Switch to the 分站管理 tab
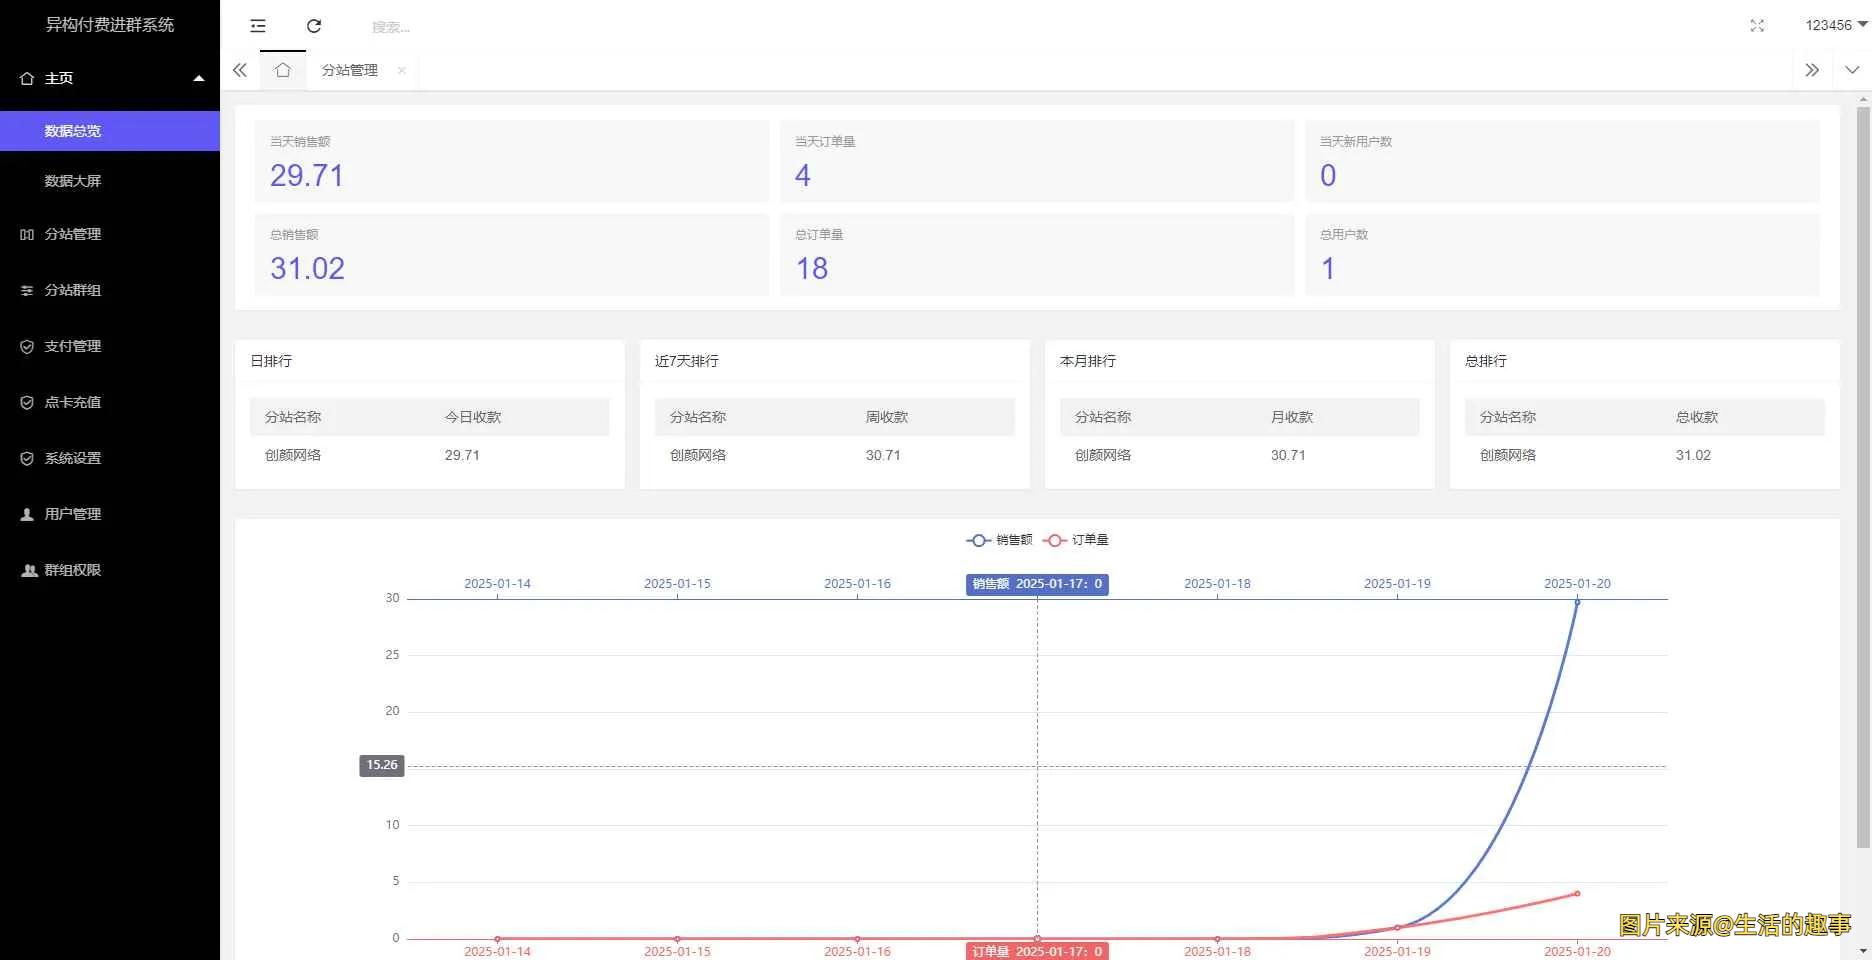This screenshot has height=960, width=1872. [349, 70]
